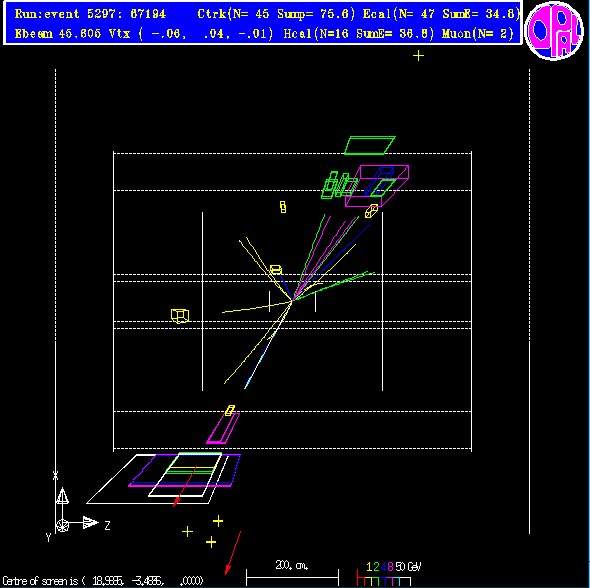
Task: Click the Hcal(N=16 SumE= 36.8) header readout
Action: click(359, 34)
